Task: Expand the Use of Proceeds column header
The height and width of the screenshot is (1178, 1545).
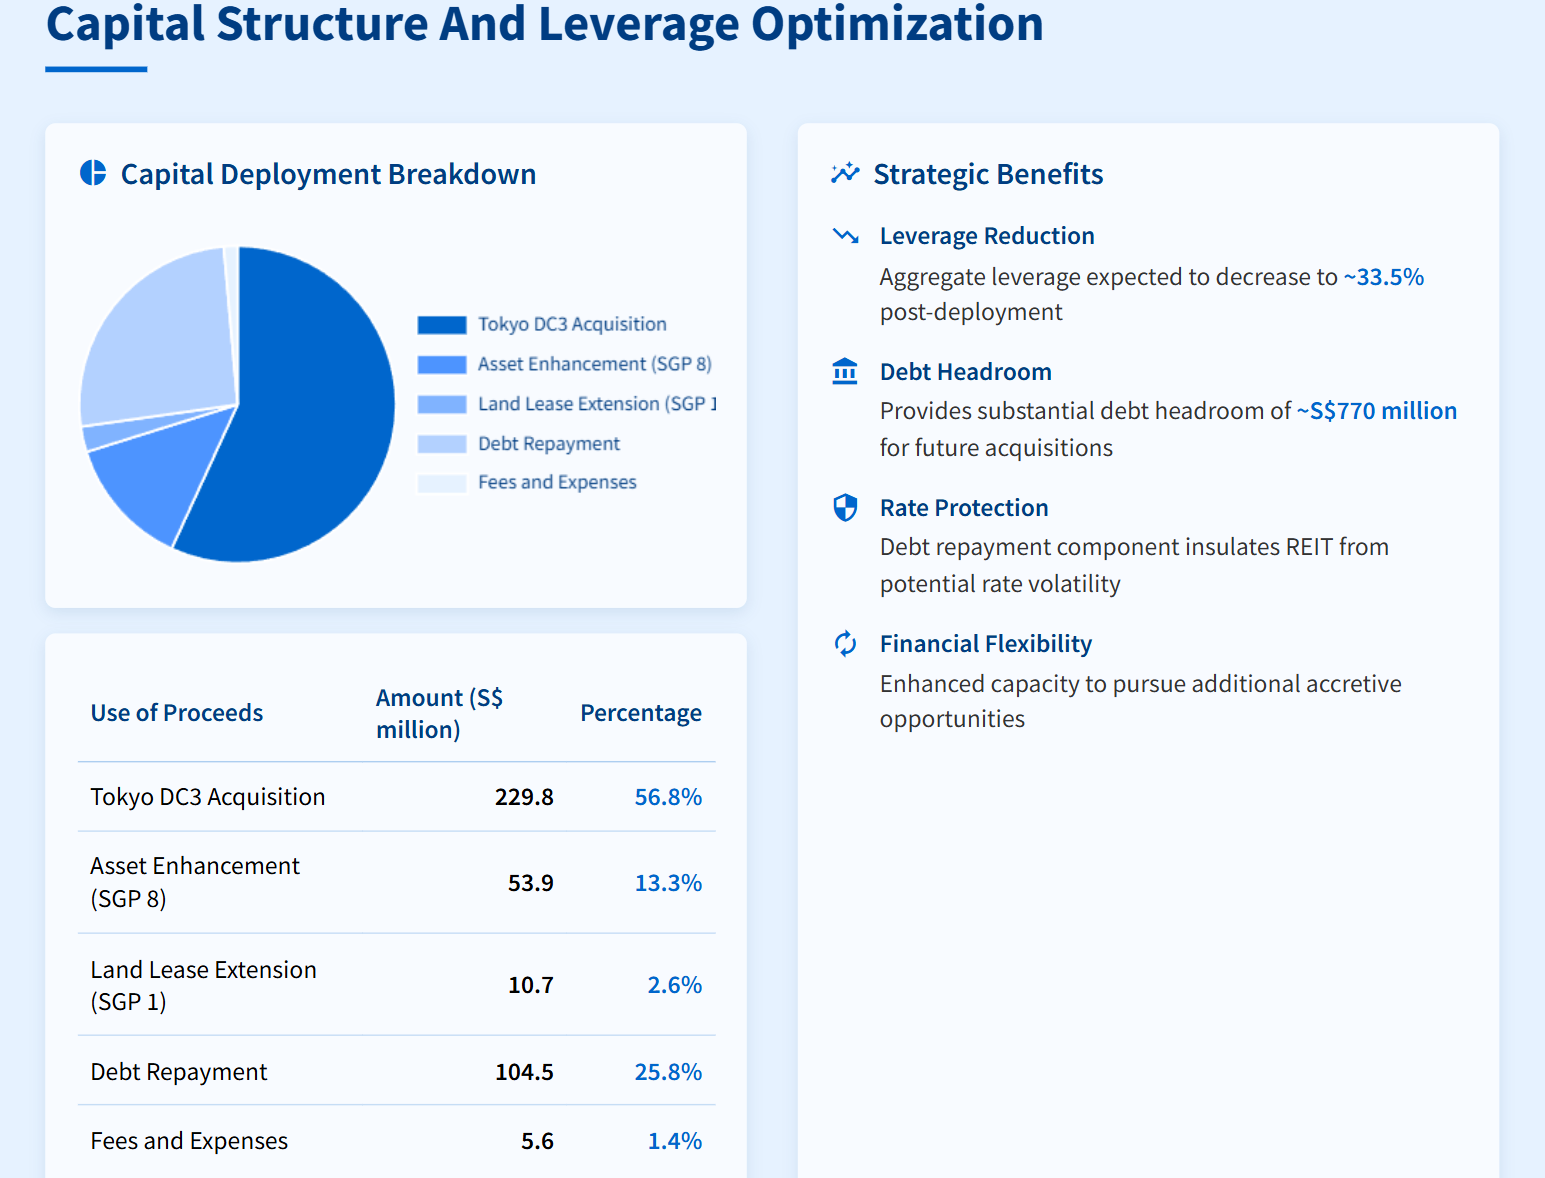Action: [177, 712]
